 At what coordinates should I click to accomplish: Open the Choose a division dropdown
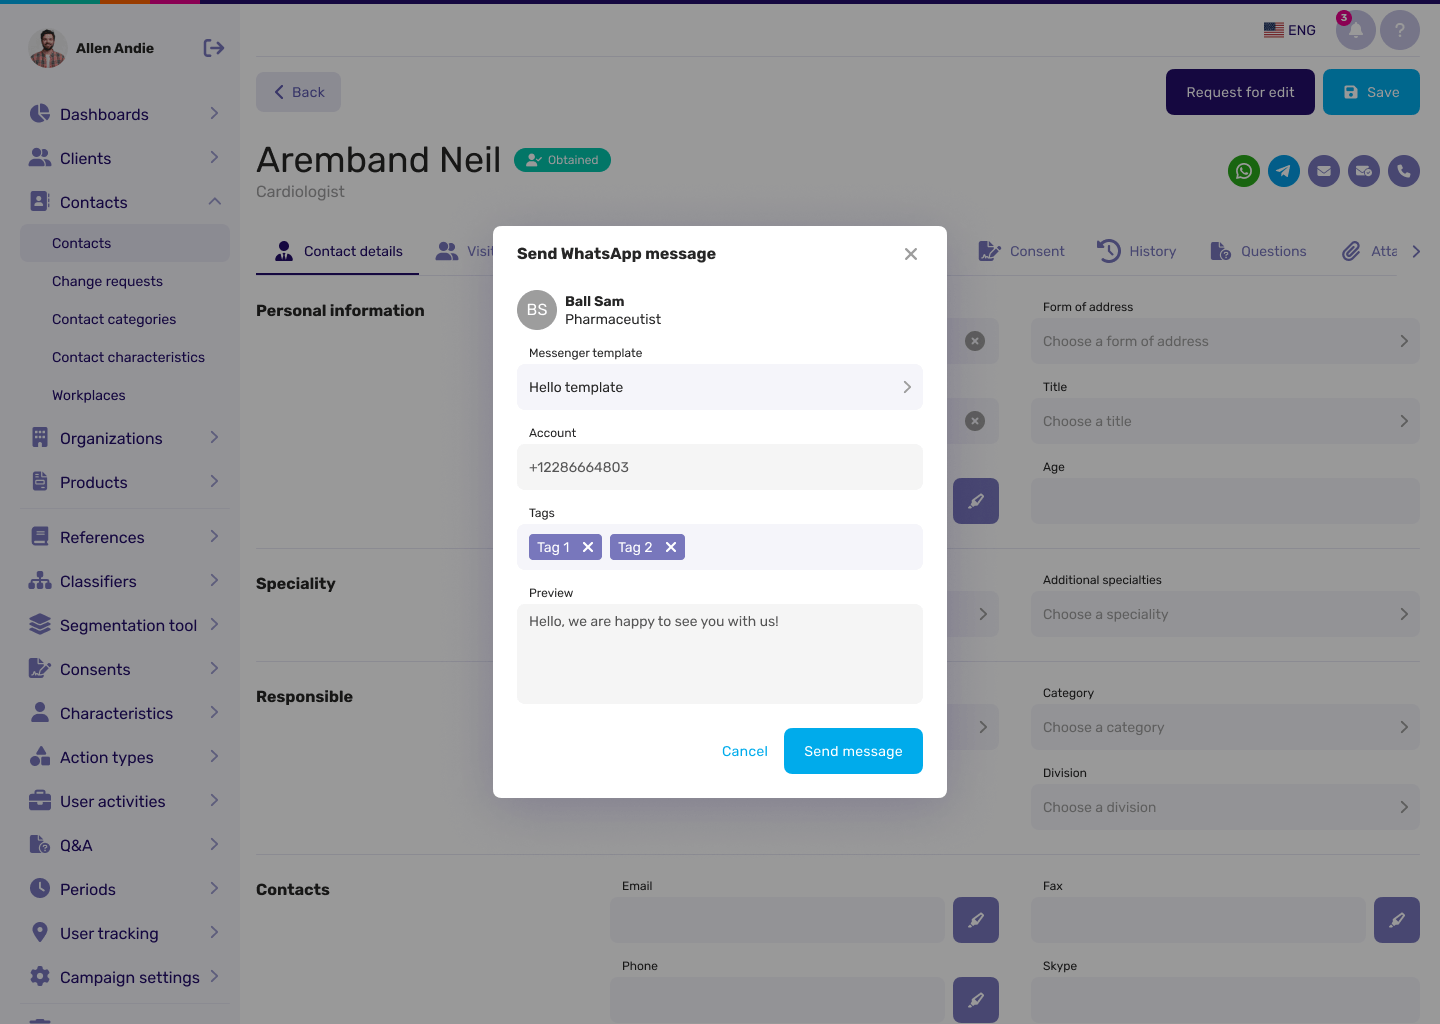[1225, 807]
